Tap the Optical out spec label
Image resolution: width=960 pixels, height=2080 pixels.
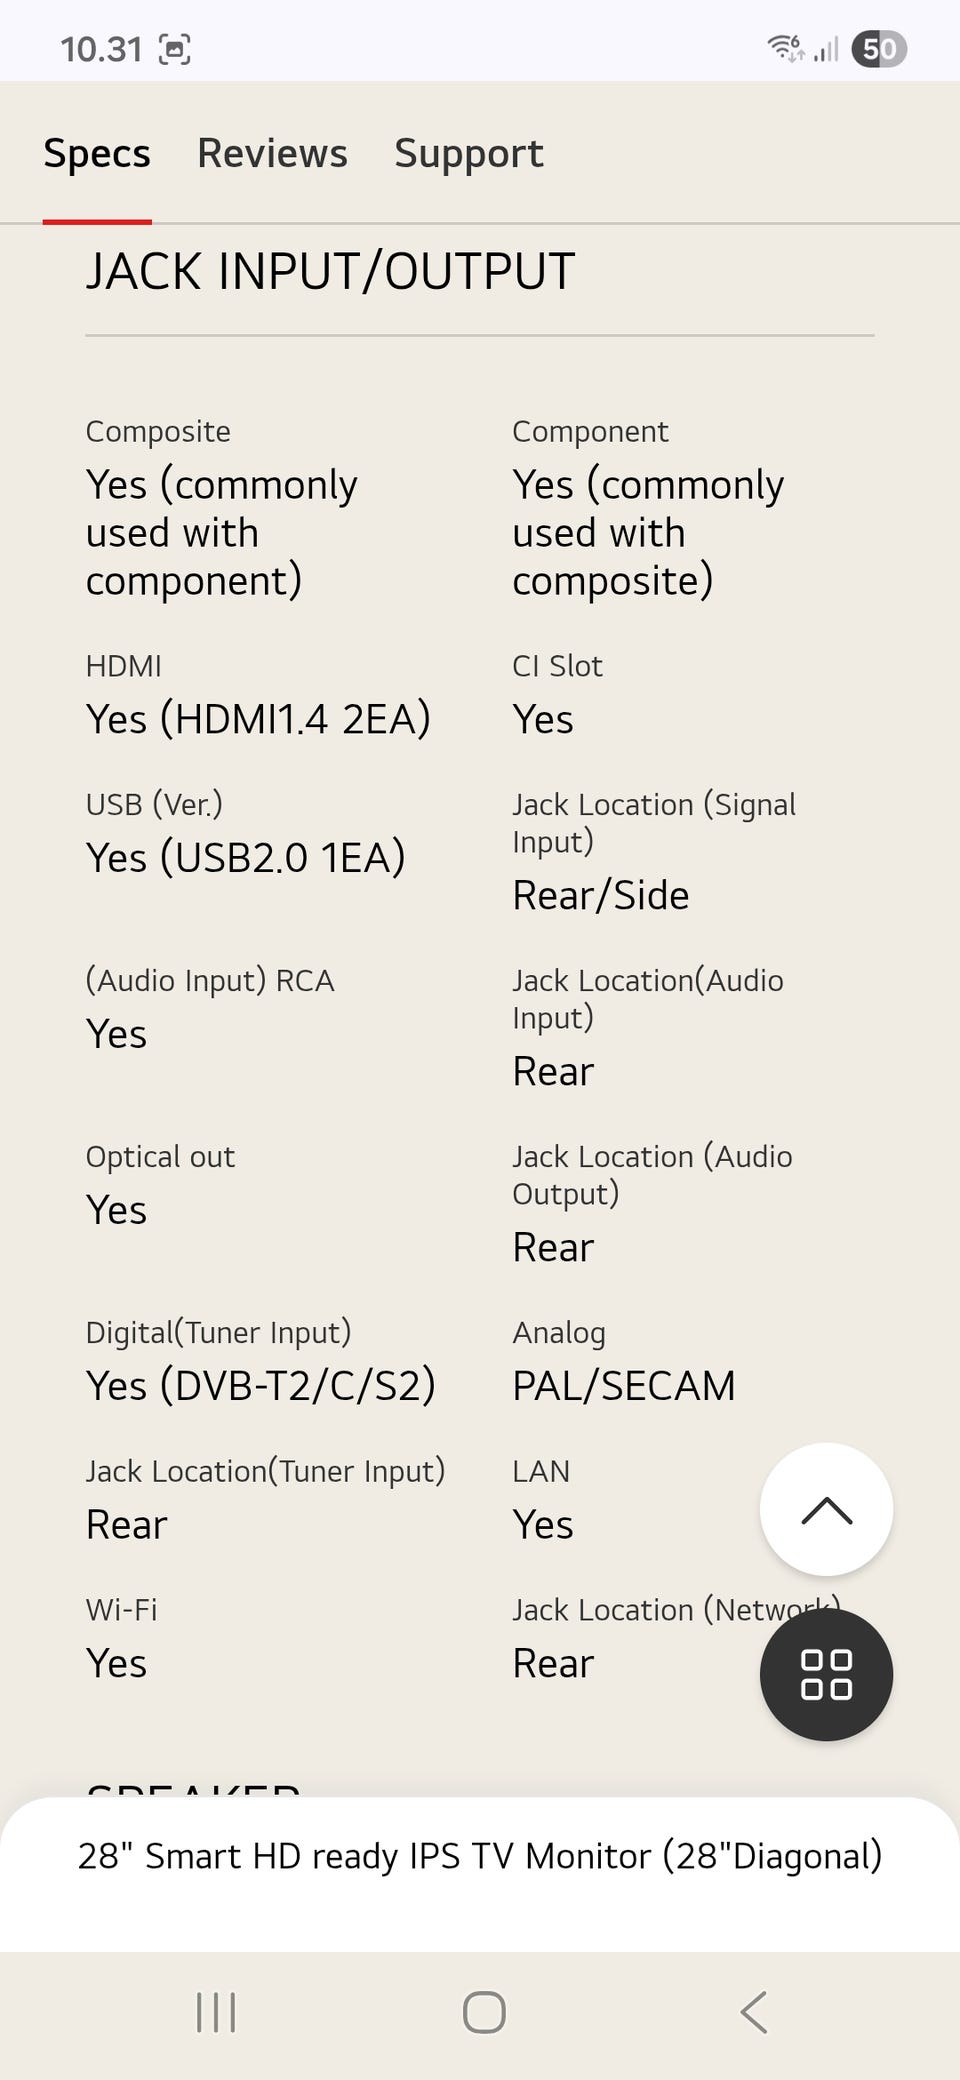(160, 1157)
